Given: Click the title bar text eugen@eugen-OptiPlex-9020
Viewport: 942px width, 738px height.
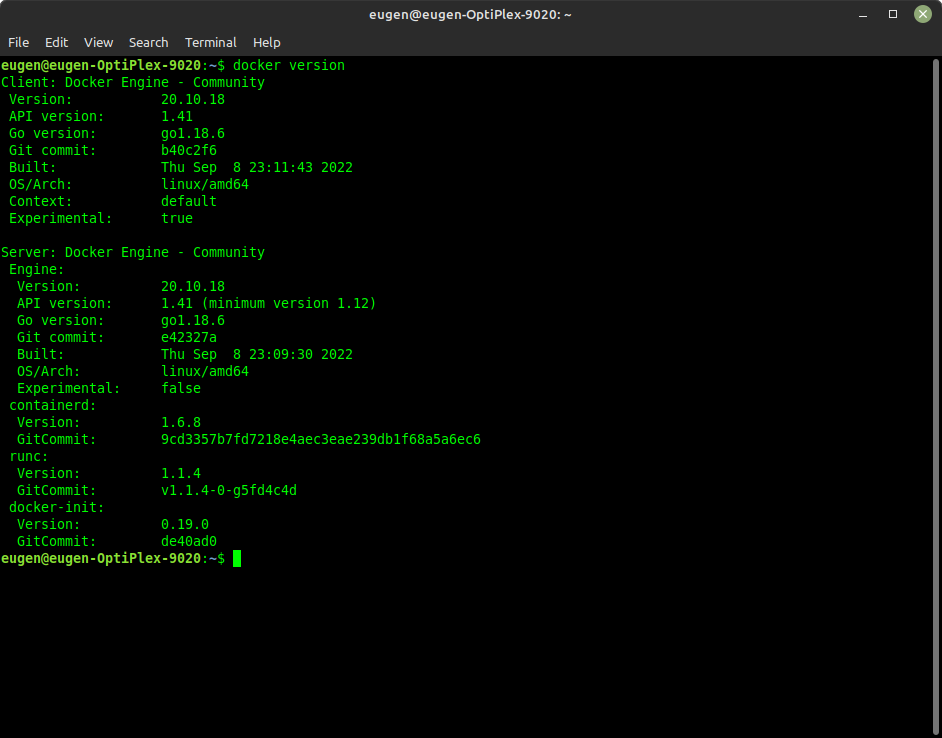Looking at the screenshot, I should [470, 14].
